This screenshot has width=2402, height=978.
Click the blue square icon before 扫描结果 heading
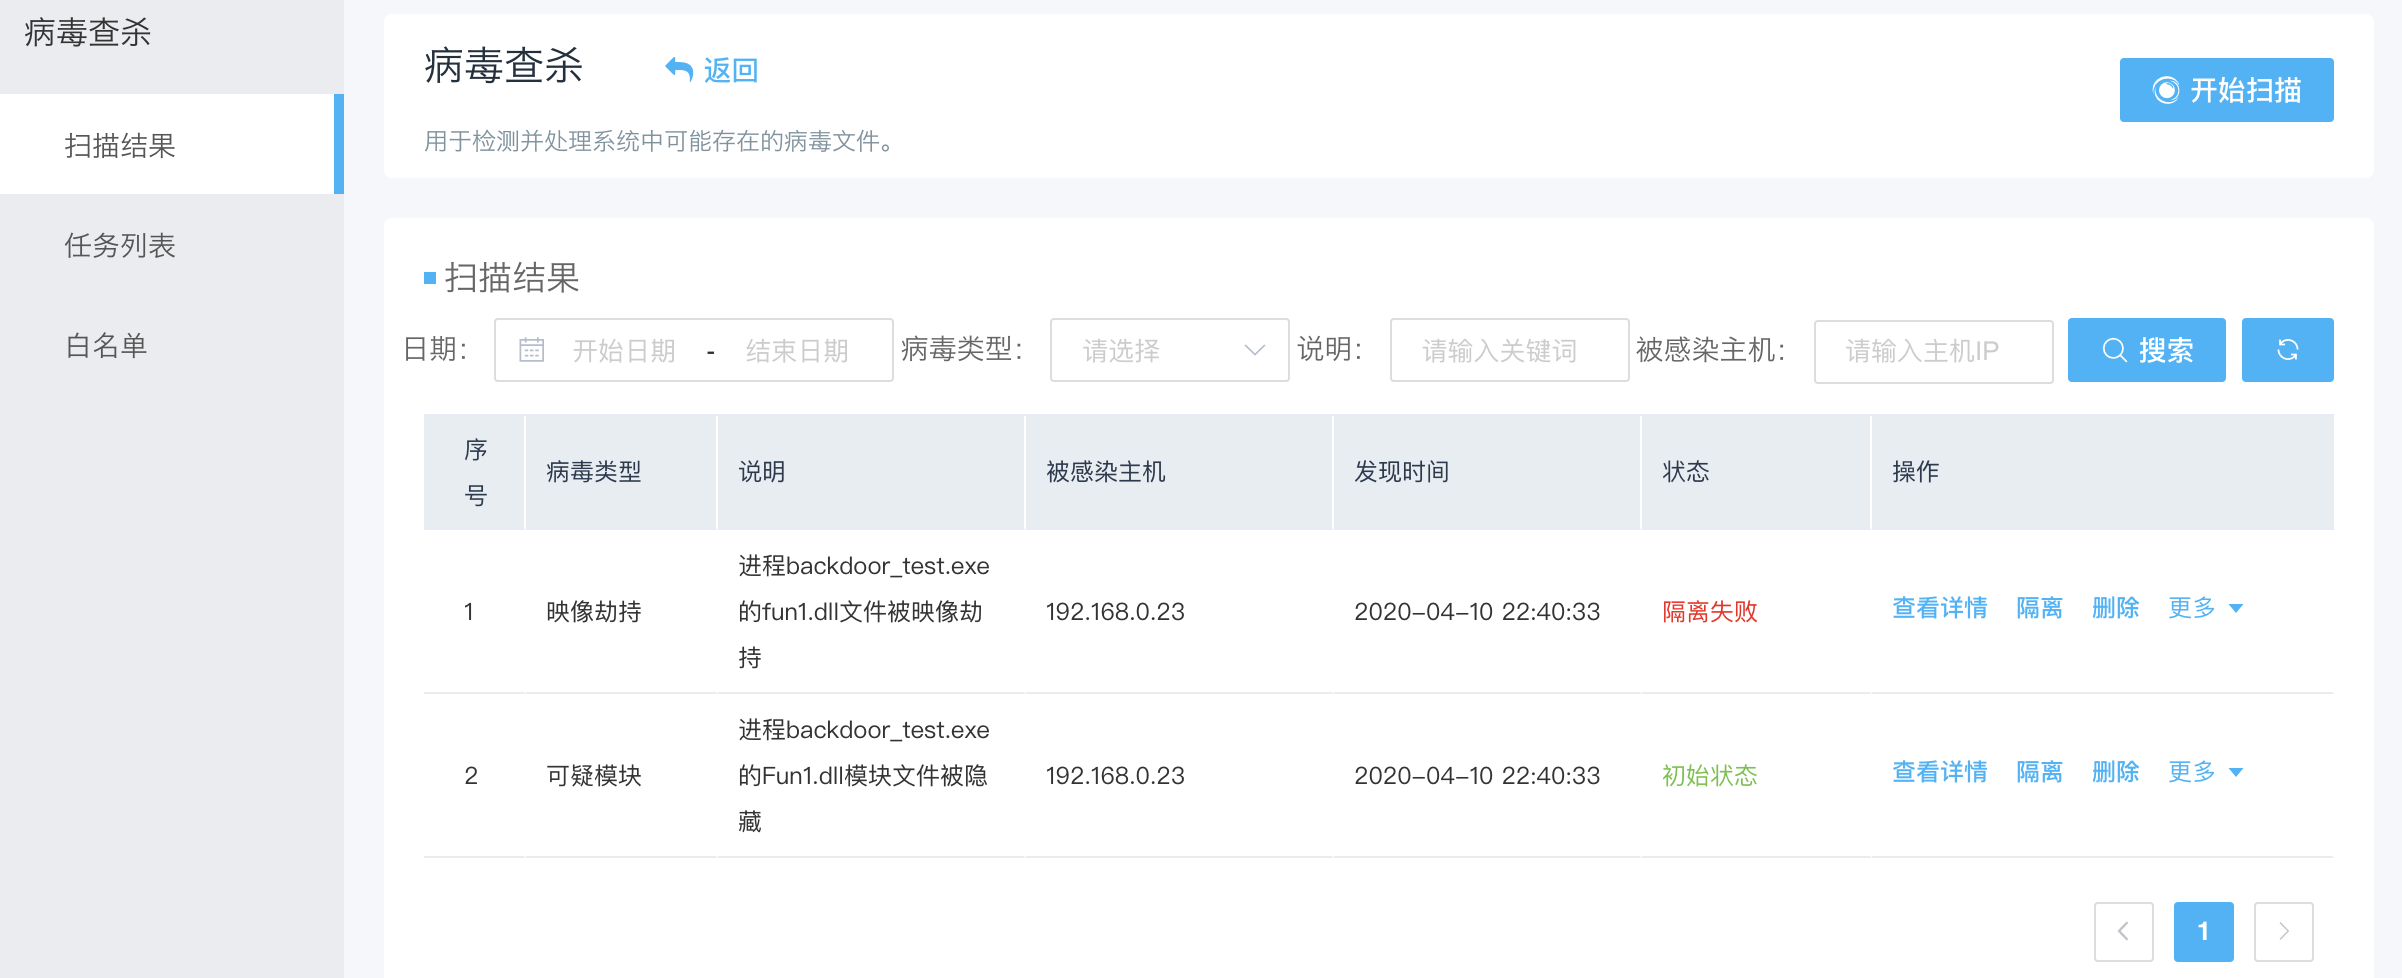click(428, 278)
